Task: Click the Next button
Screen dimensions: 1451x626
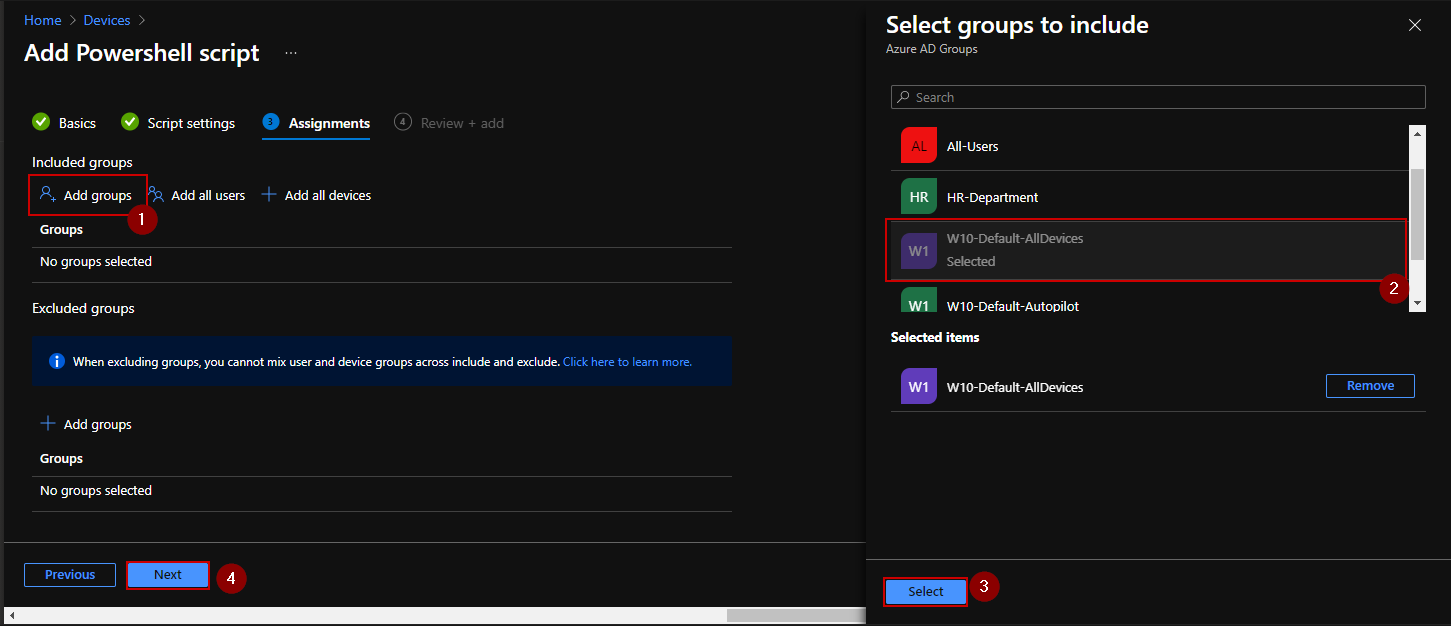Action: (x=168, y=575)
